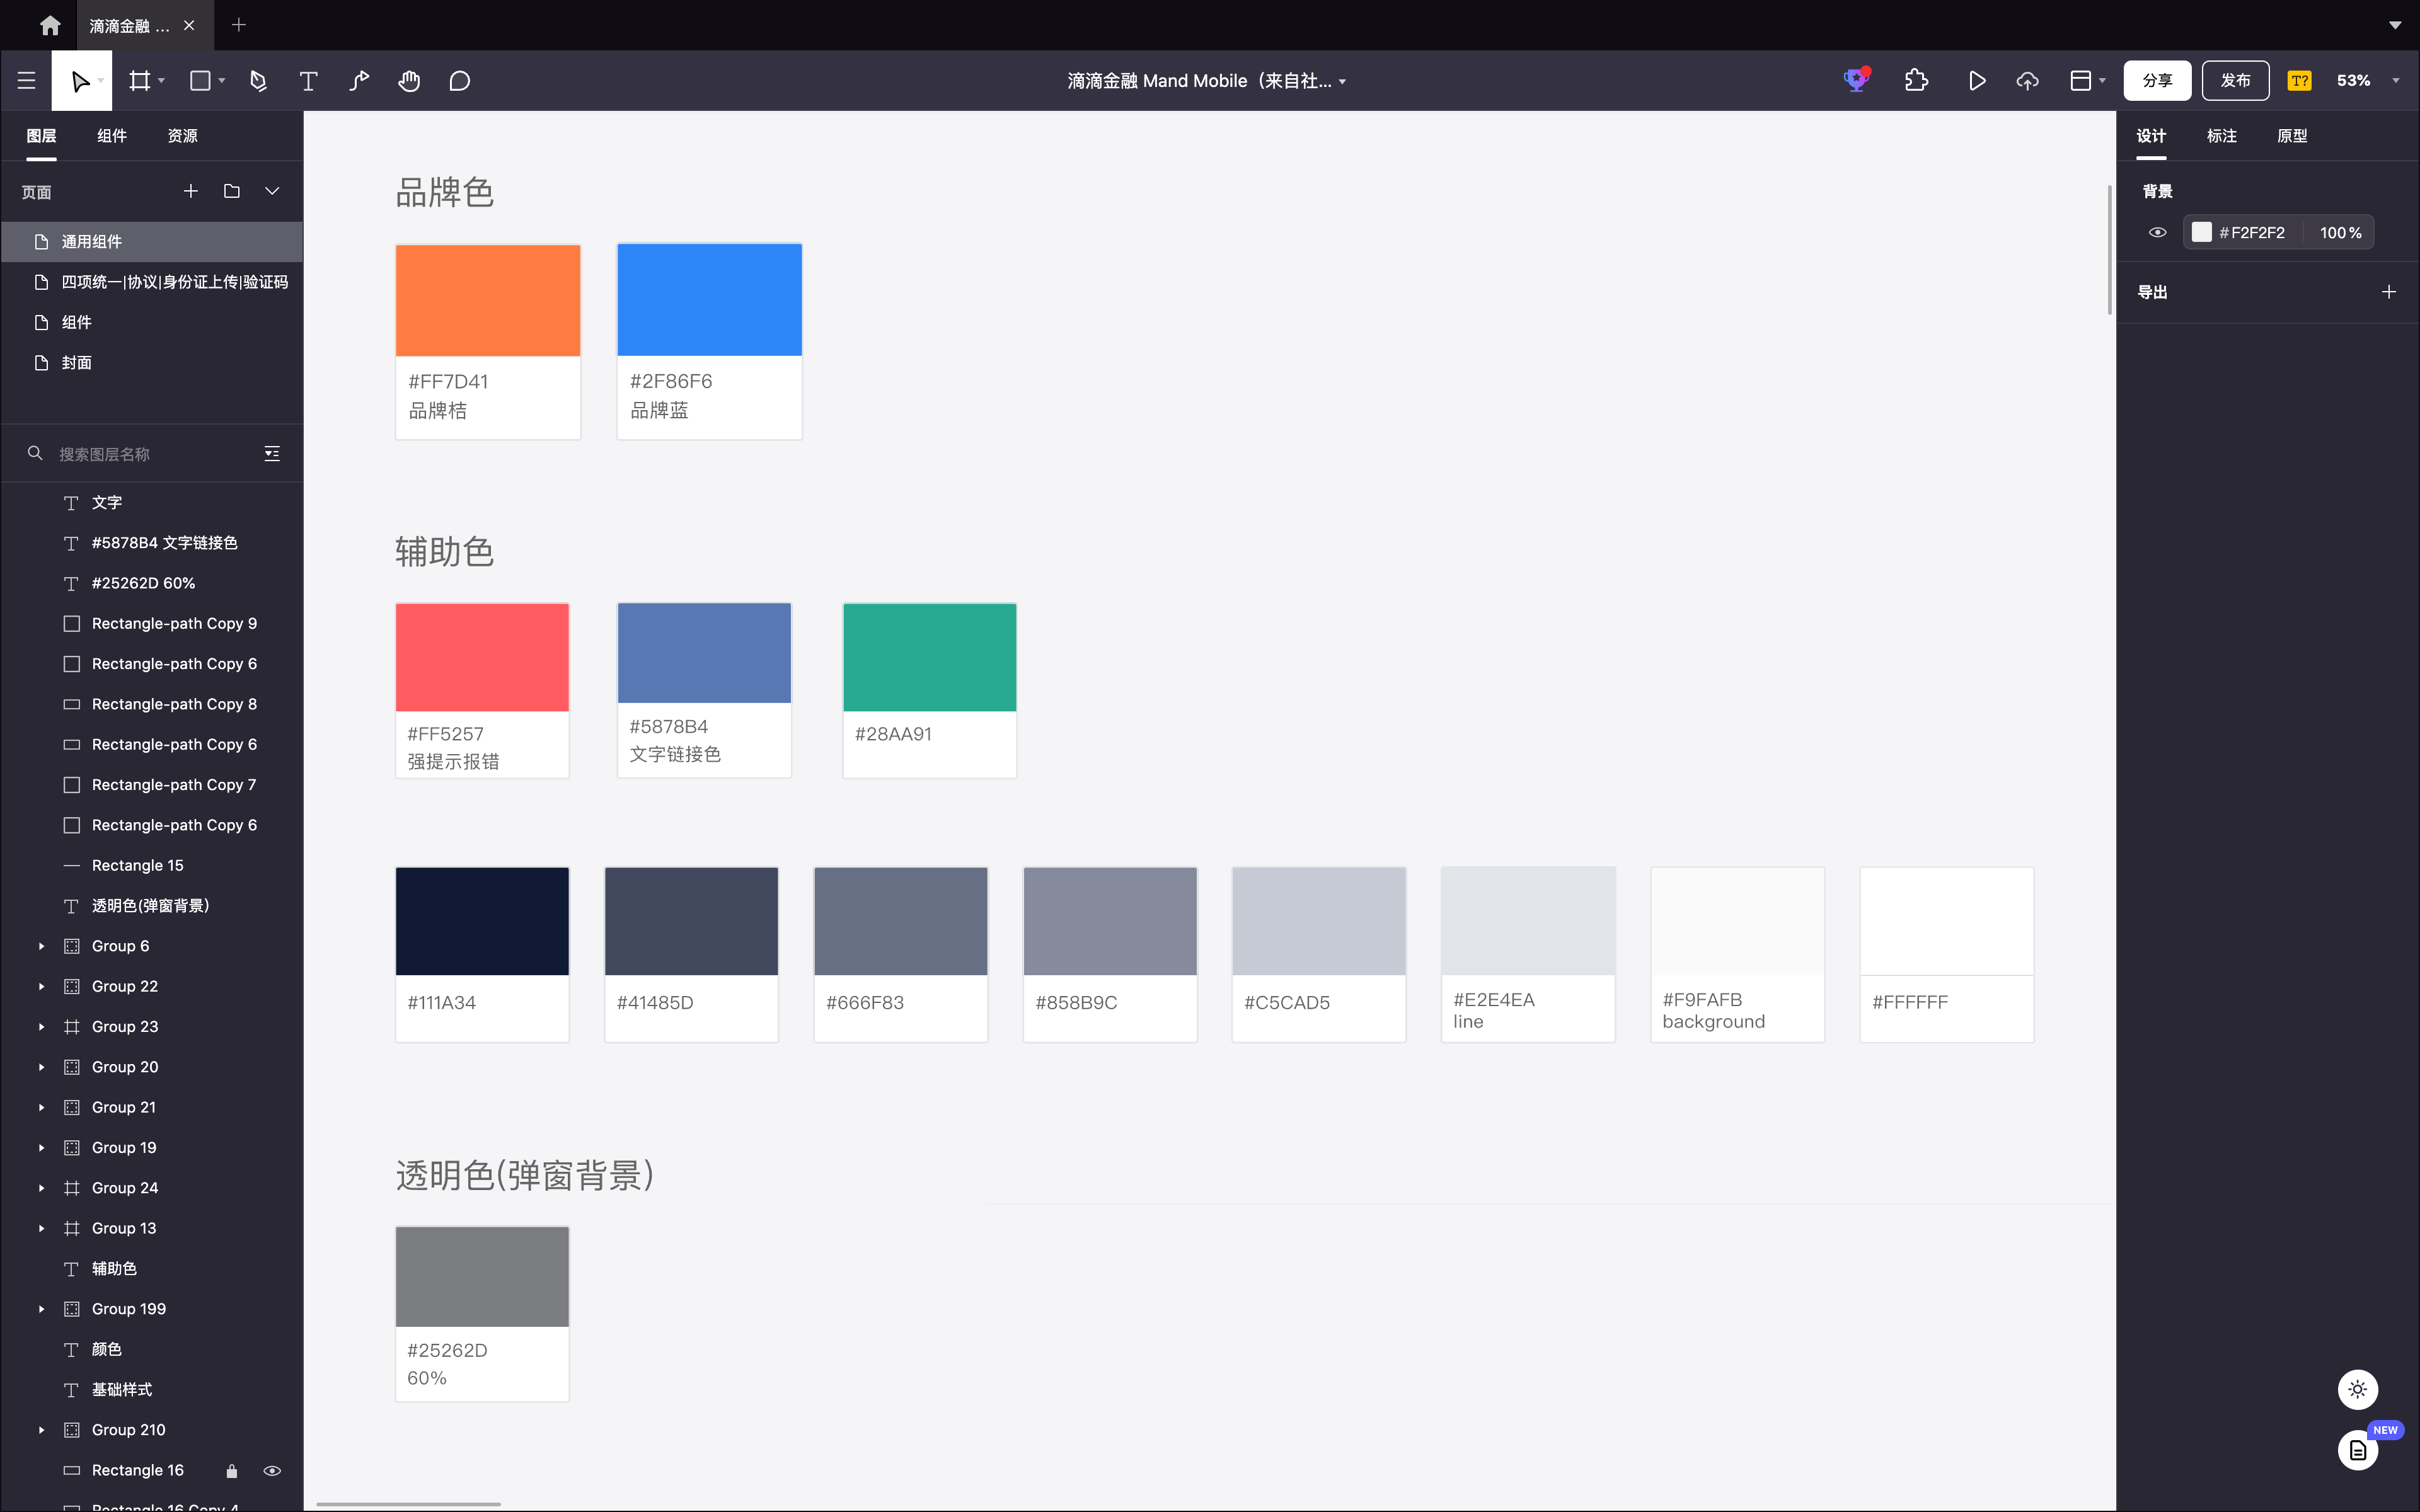Screen dimensions: 2420x1512
Task: Click the layer list filter icon
Action: (271, 454)
